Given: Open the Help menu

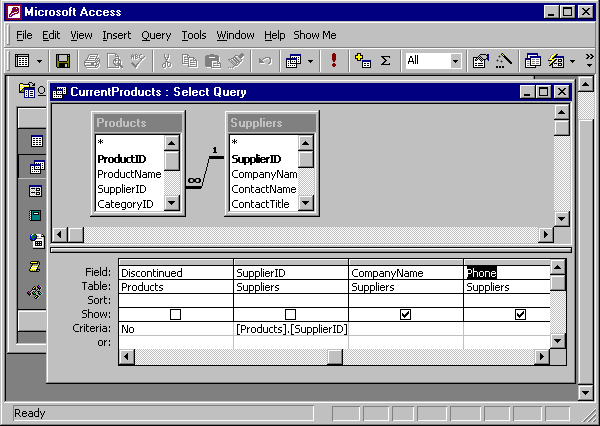Looking at the screenshot, I should pyautogui.click(x=274, y=35).
